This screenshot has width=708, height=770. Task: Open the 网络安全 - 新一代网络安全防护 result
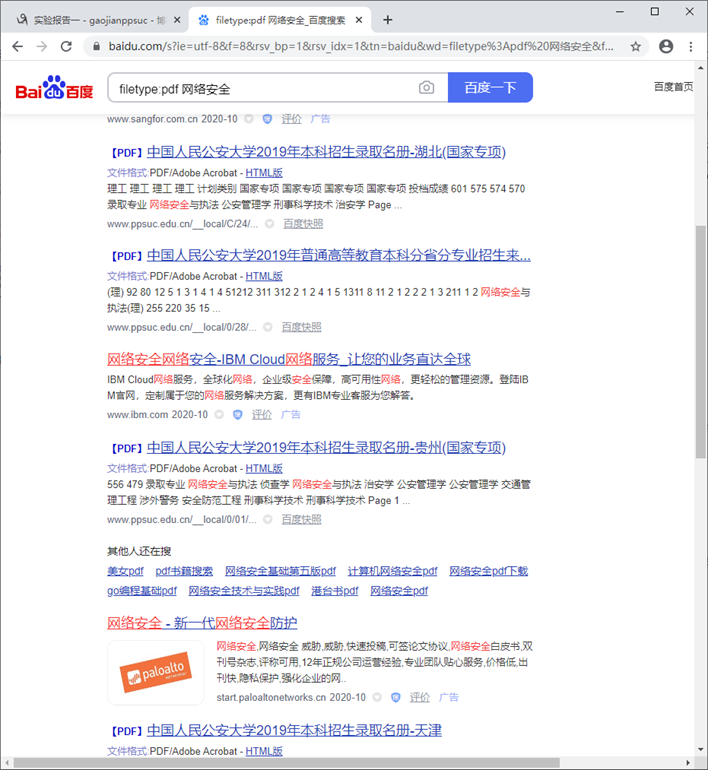coord(202,623)
